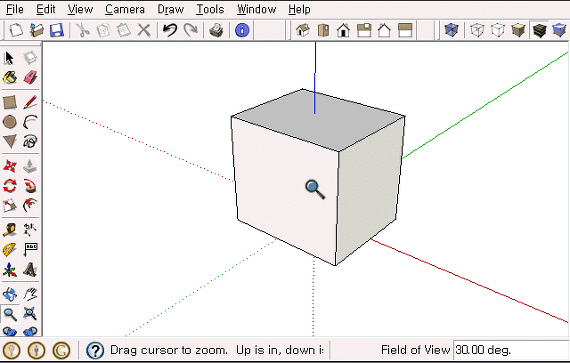The image size is (570, 363).
Task: Select the Pan hand tool
Action: click(30, 294)
